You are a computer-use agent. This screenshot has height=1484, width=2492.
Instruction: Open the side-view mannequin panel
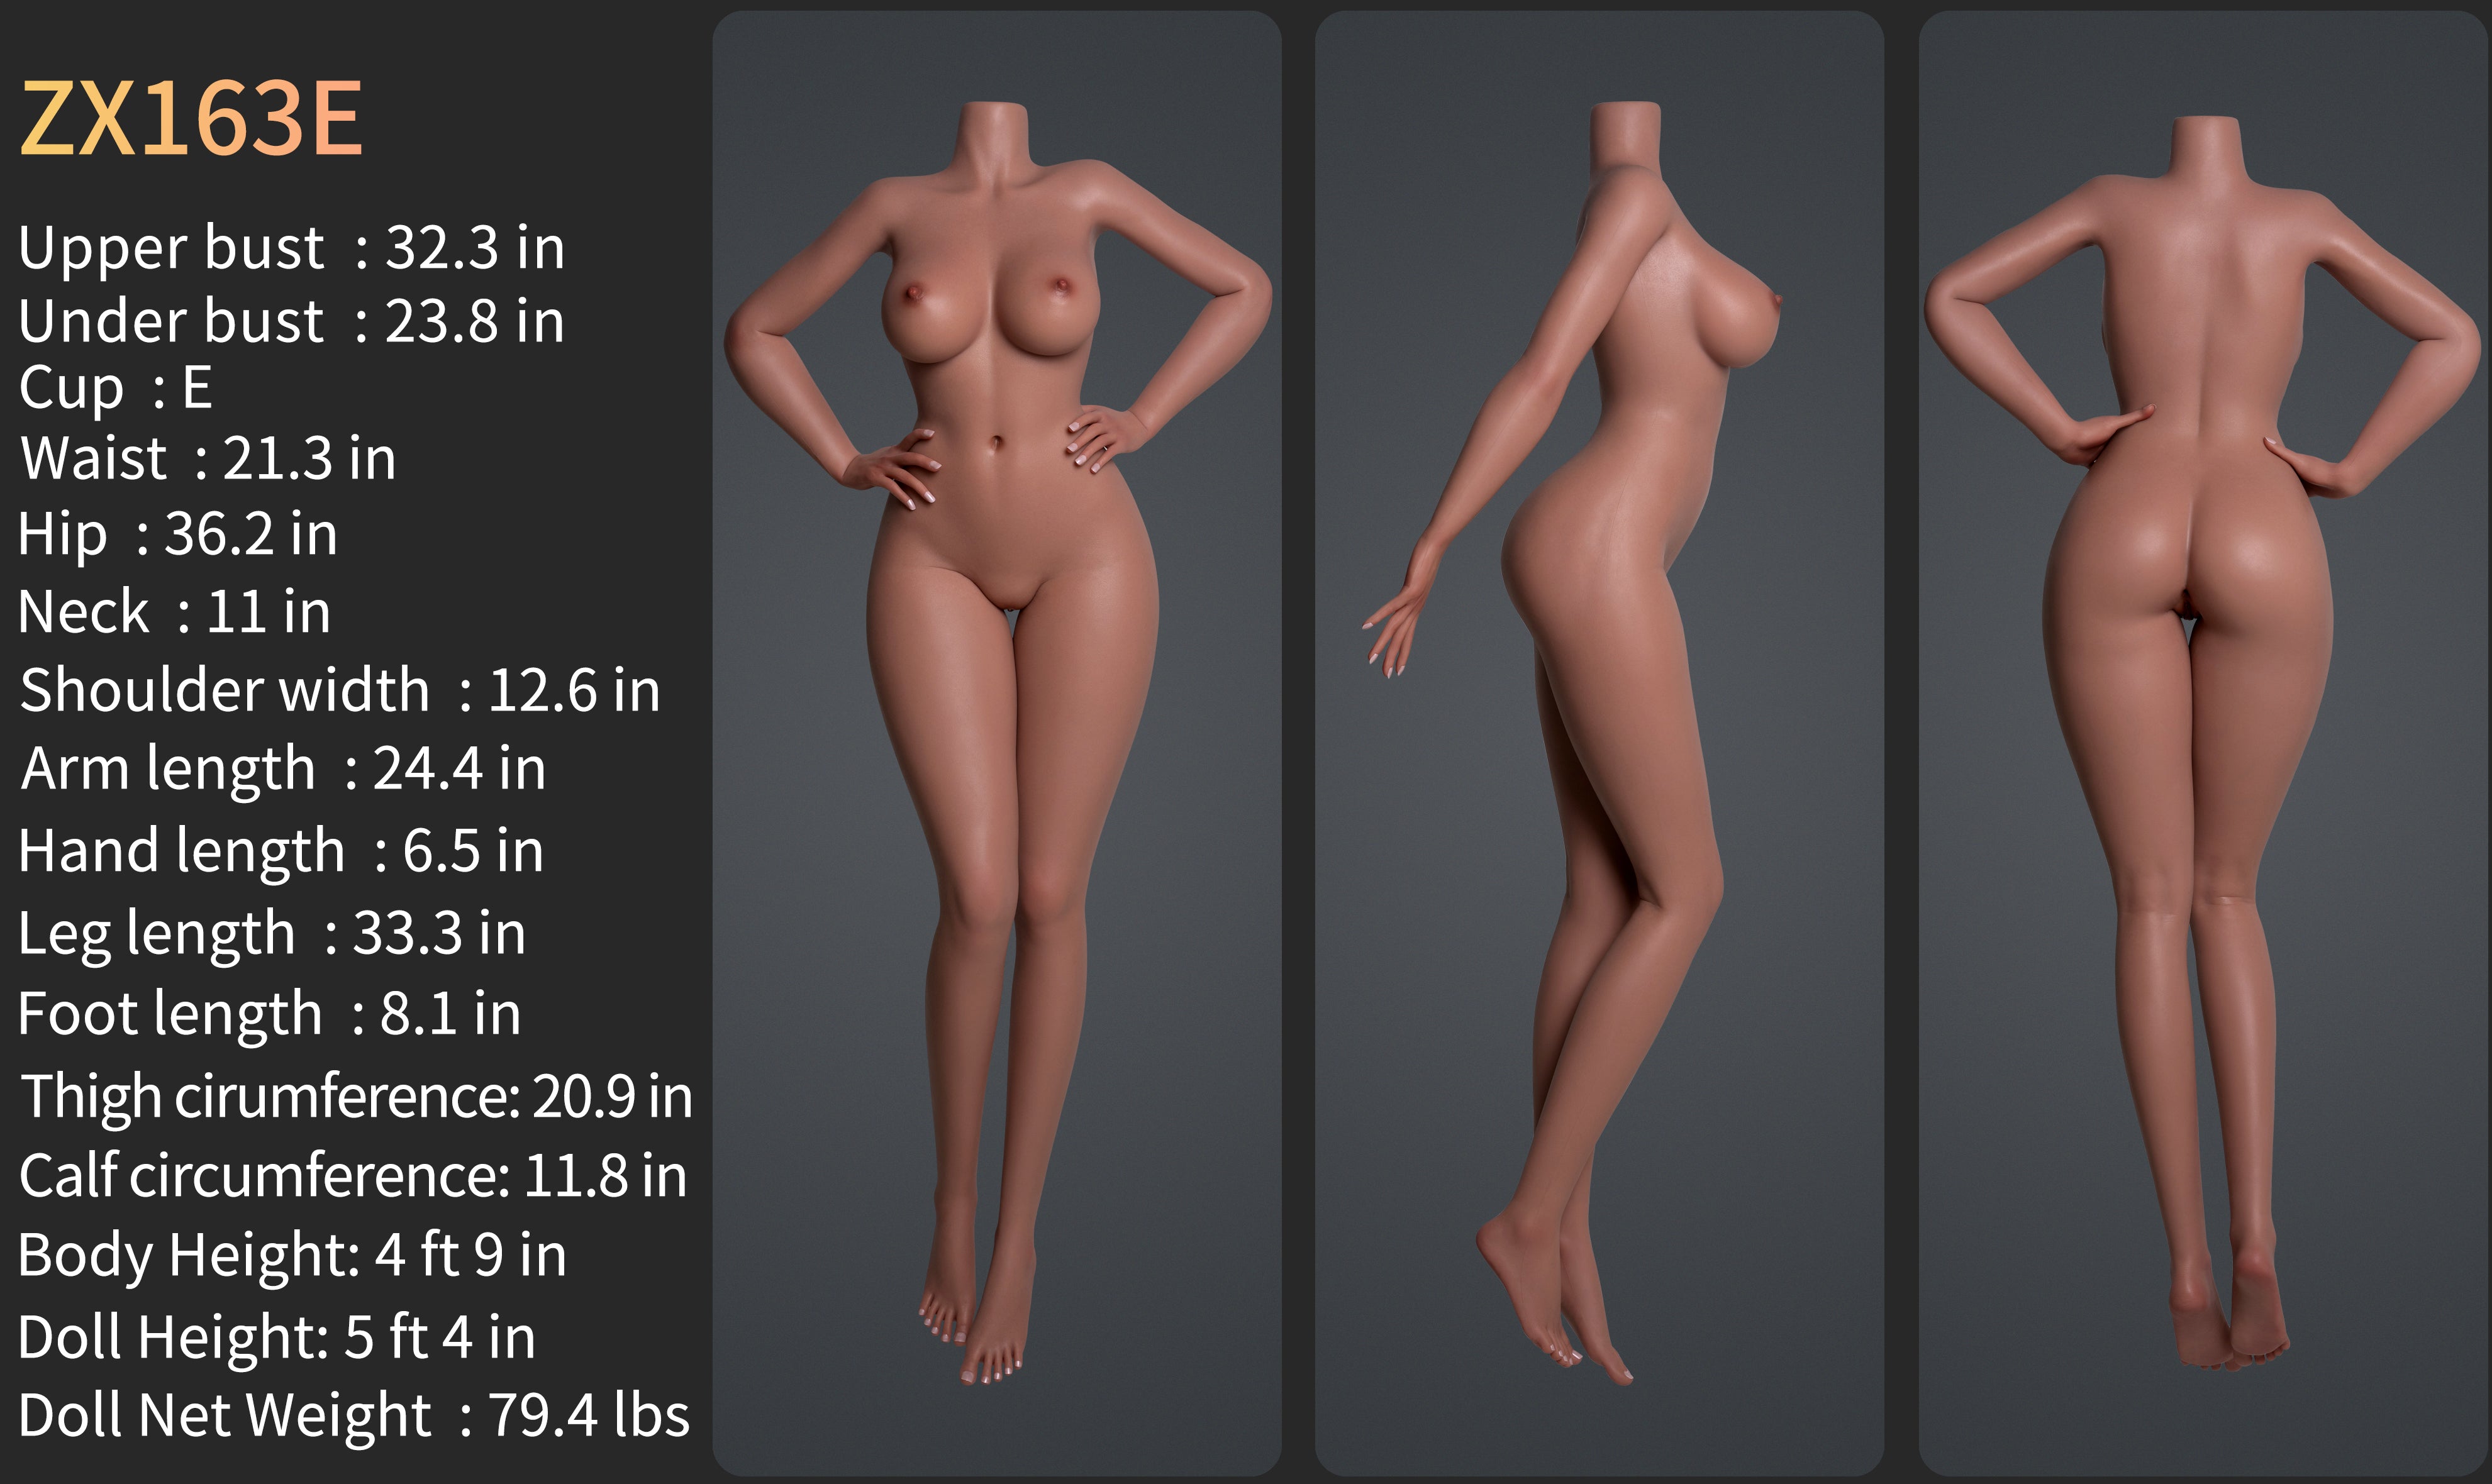(x=1599, y=743)
